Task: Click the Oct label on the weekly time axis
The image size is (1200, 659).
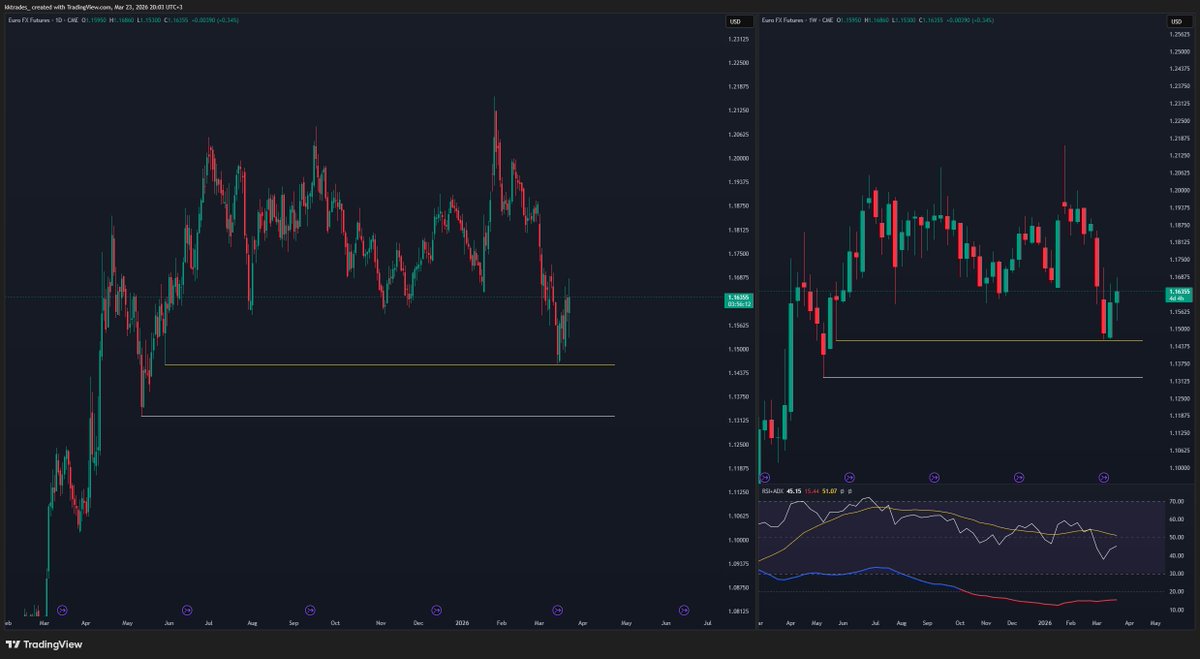Action: point(960,623)
